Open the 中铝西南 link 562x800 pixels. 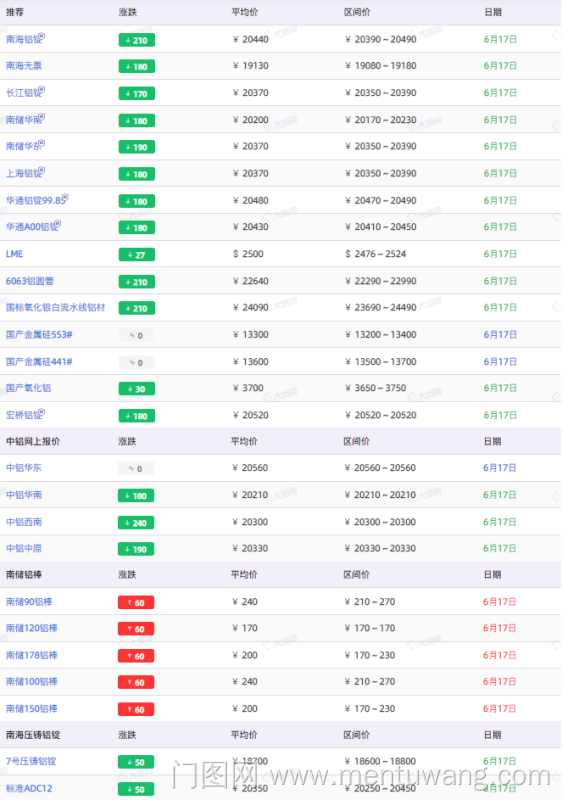click(x=24, y=522)
